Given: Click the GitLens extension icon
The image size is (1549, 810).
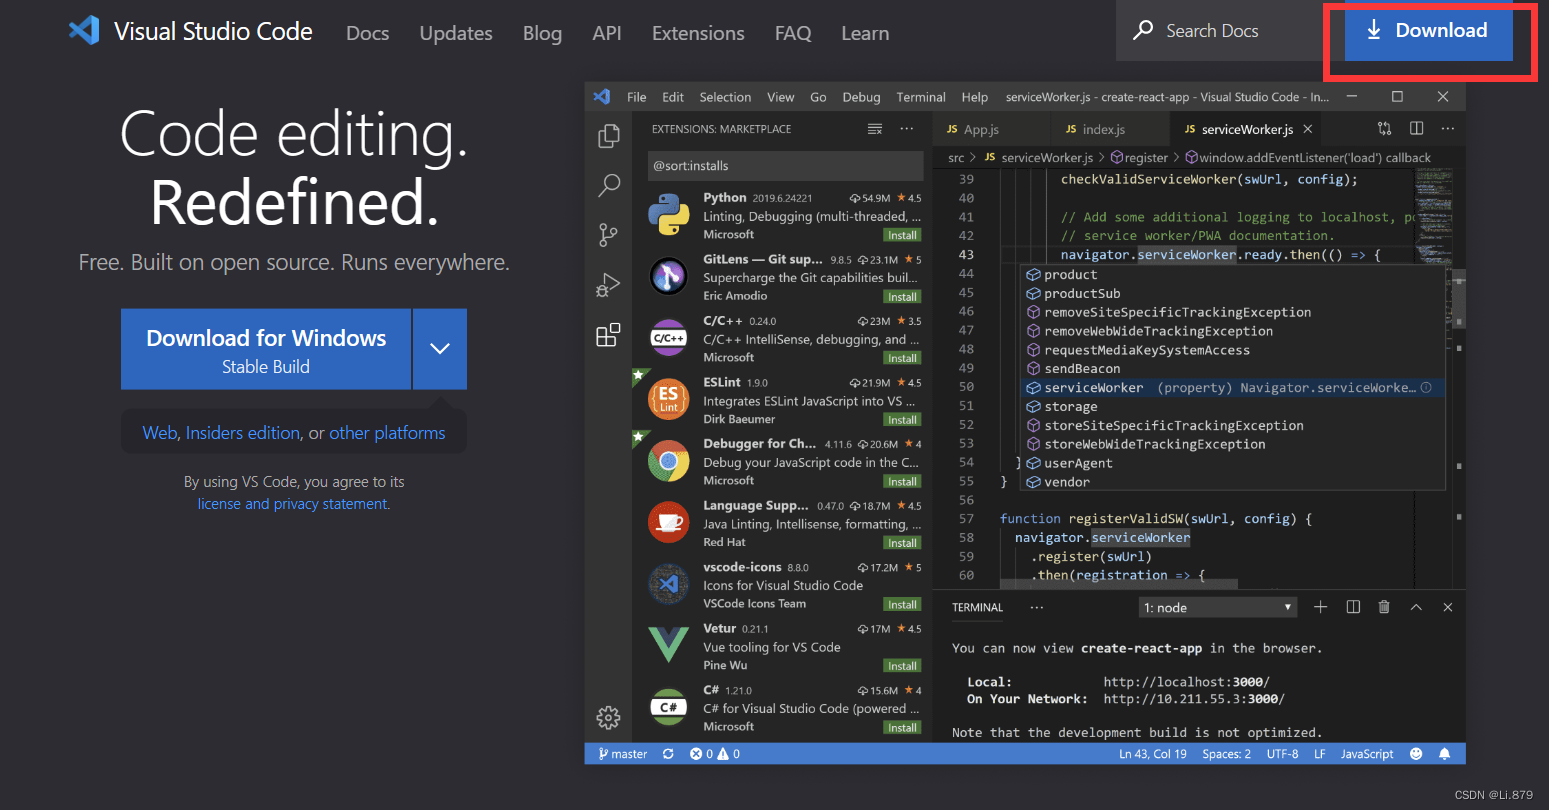Looking at the screenshot, I should coord(668,277).
